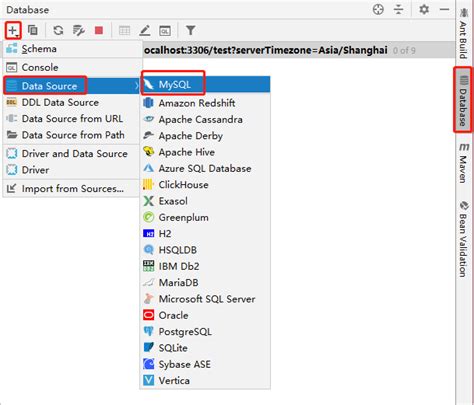Open the Bean Validation side tab
This screenshot has width=474, height=405.
[x=464, y=239]
